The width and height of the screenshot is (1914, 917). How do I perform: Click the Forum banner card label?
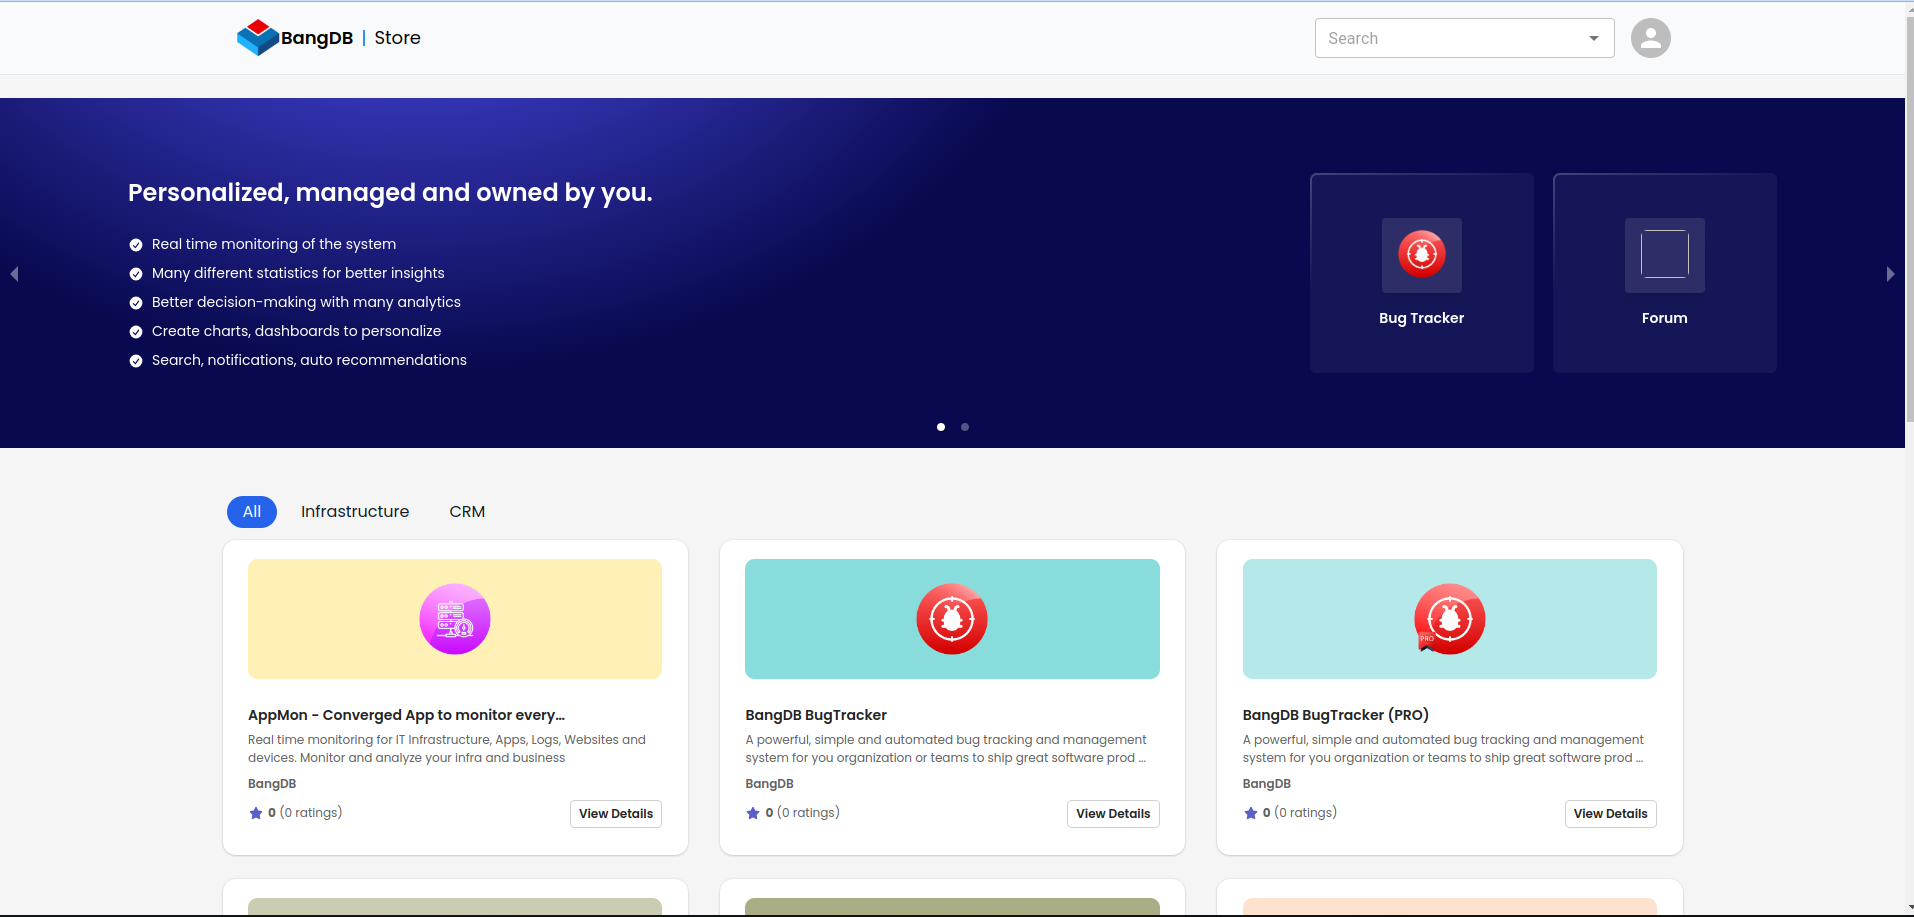point(1664,318)
